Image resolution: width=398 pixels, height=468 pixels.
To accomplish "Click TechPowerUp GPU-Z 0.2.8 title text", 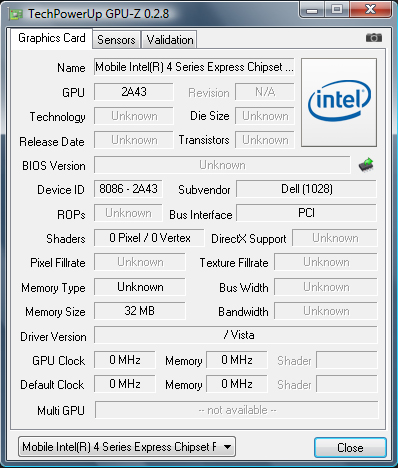I will coord(99,14).
